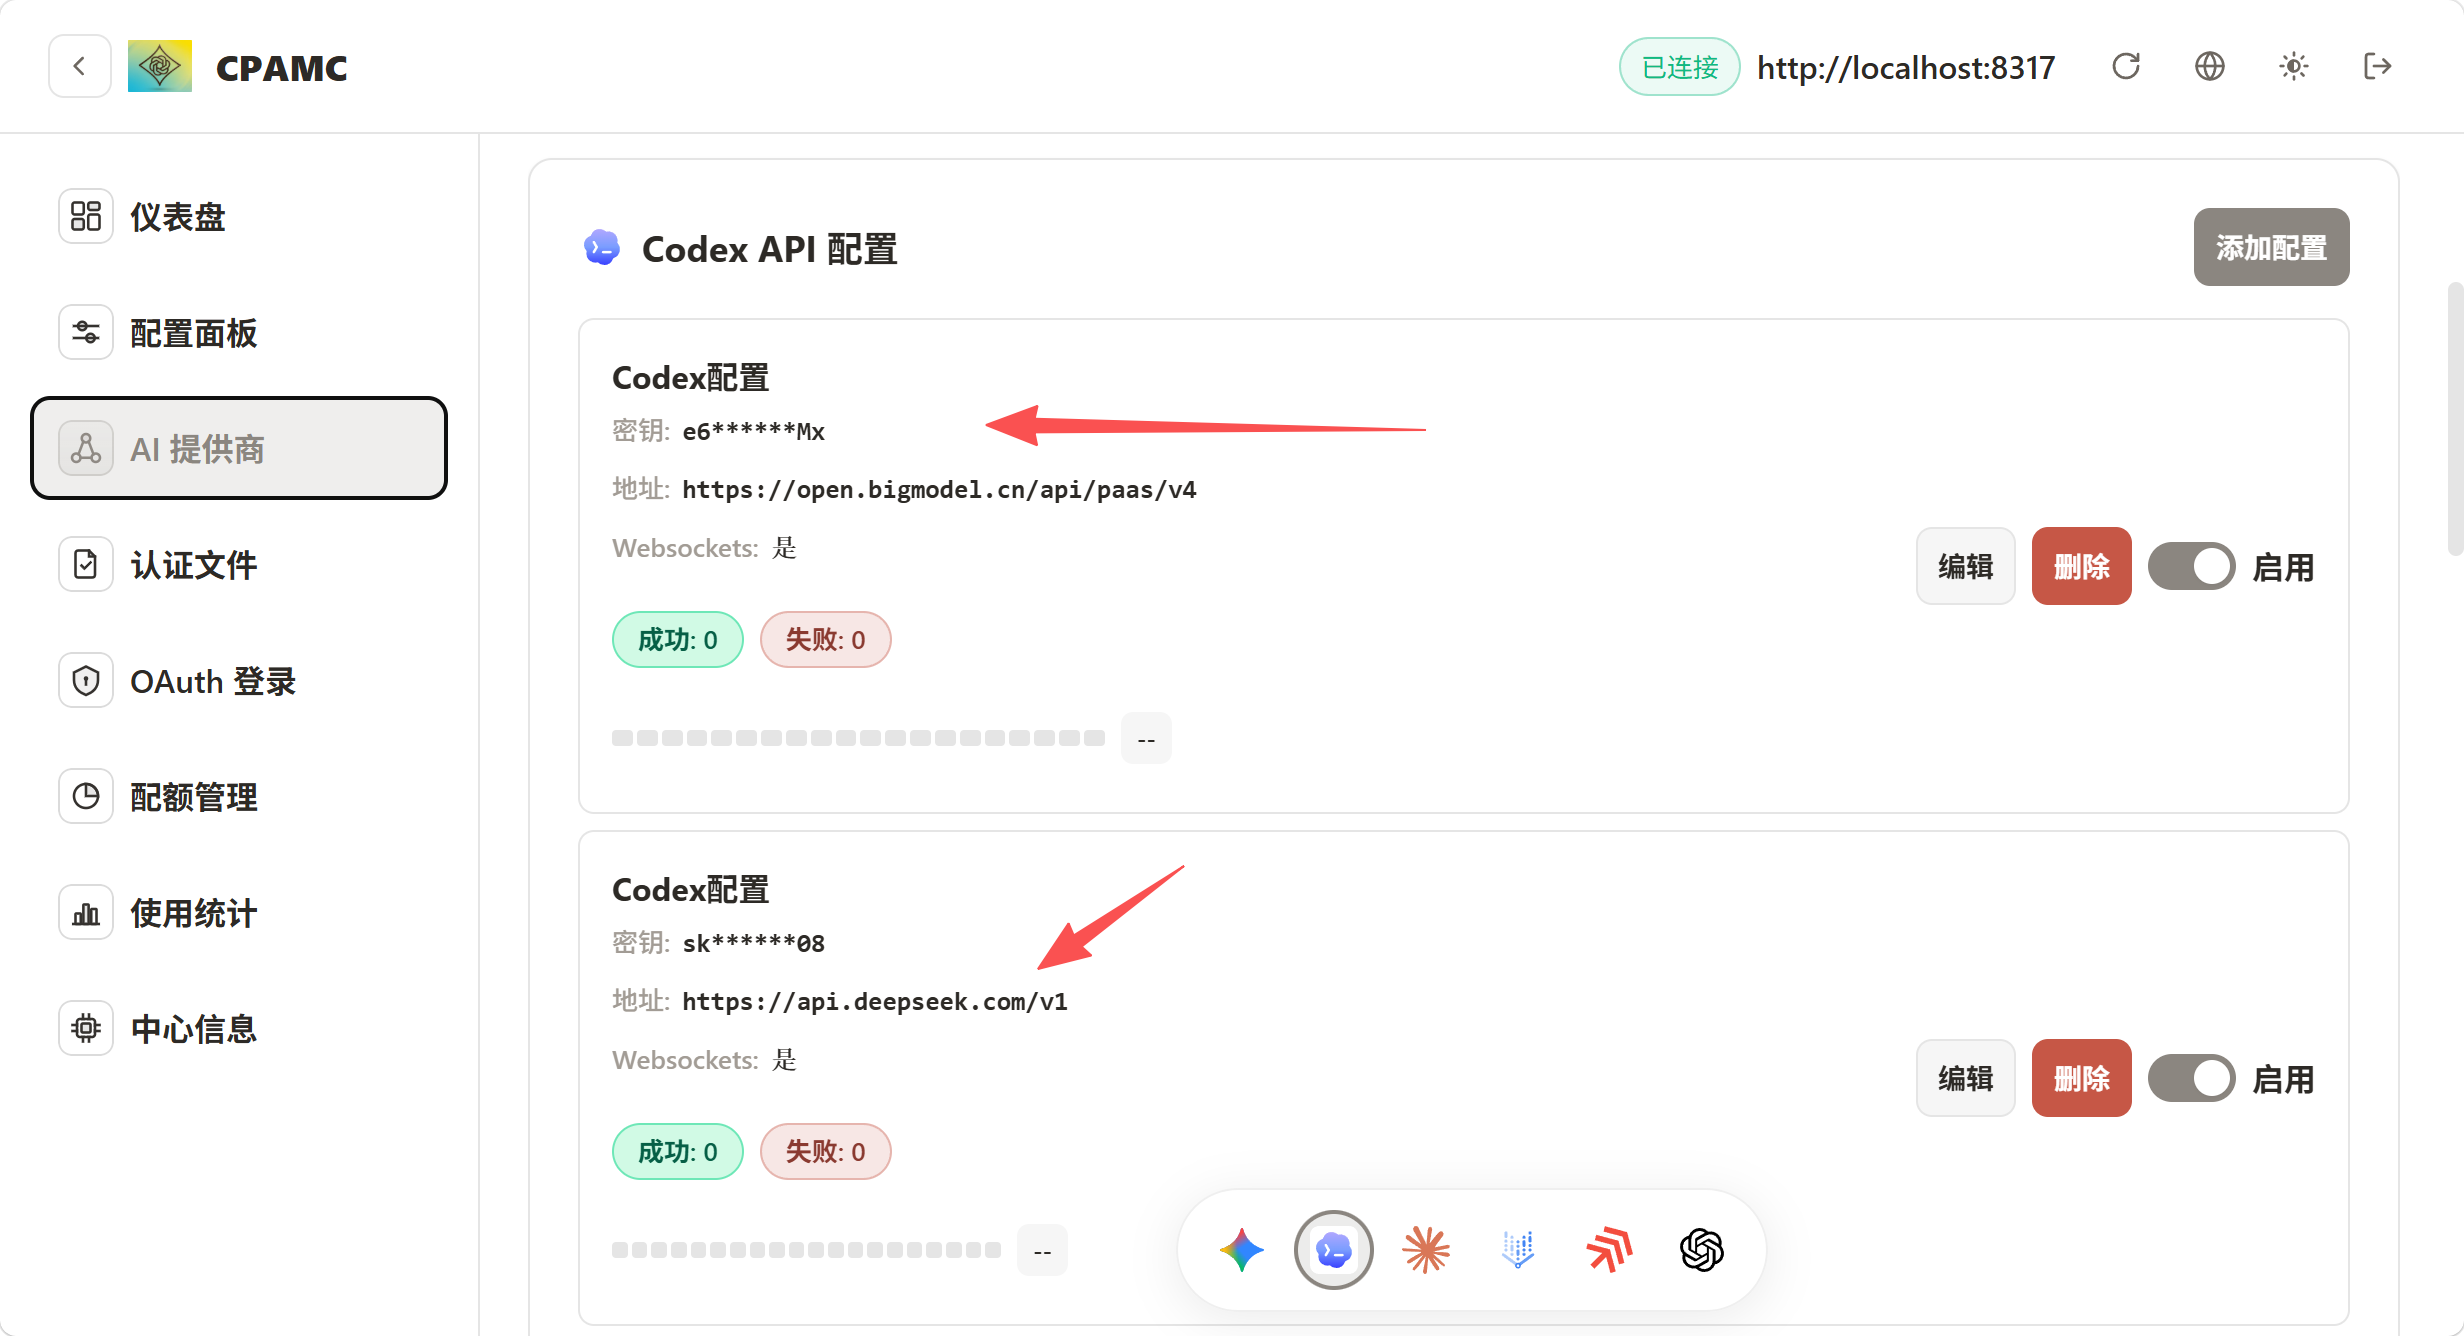Open the language globe icon
This screenshot has width=2464, height=1336.
[2210, 67]
